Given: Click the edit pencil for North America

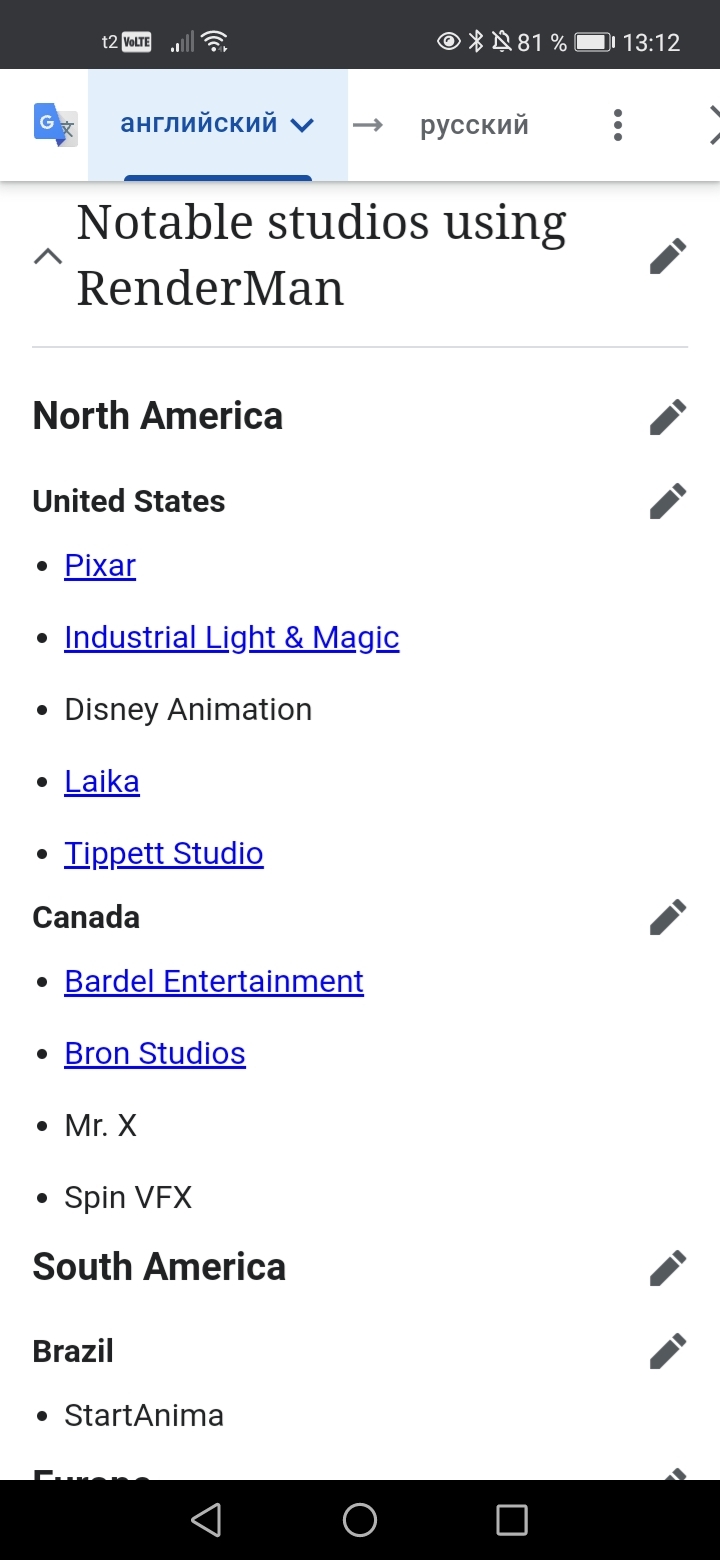Looking at the screenshot, I should coord(667,417).
